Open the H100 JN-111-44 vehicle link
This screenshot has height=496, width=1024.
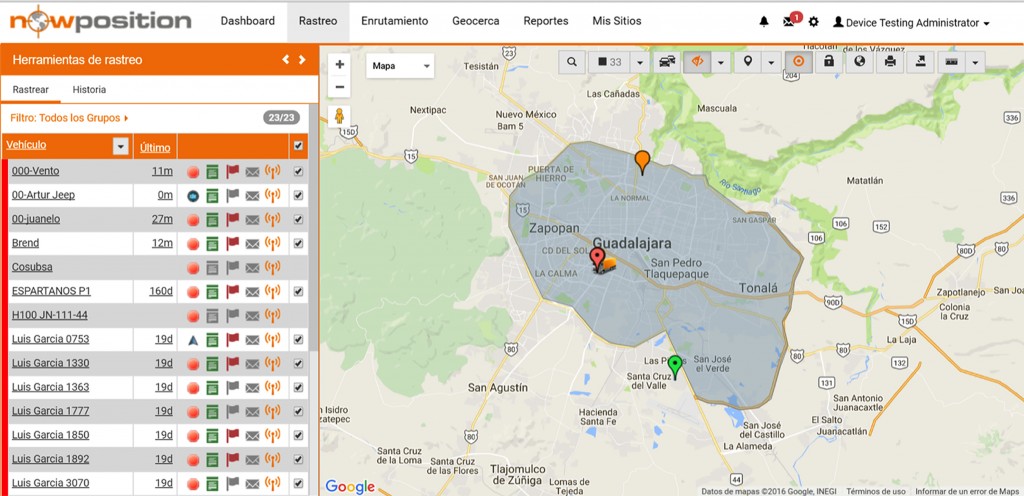pyautogui.click(x=50, y=315)
